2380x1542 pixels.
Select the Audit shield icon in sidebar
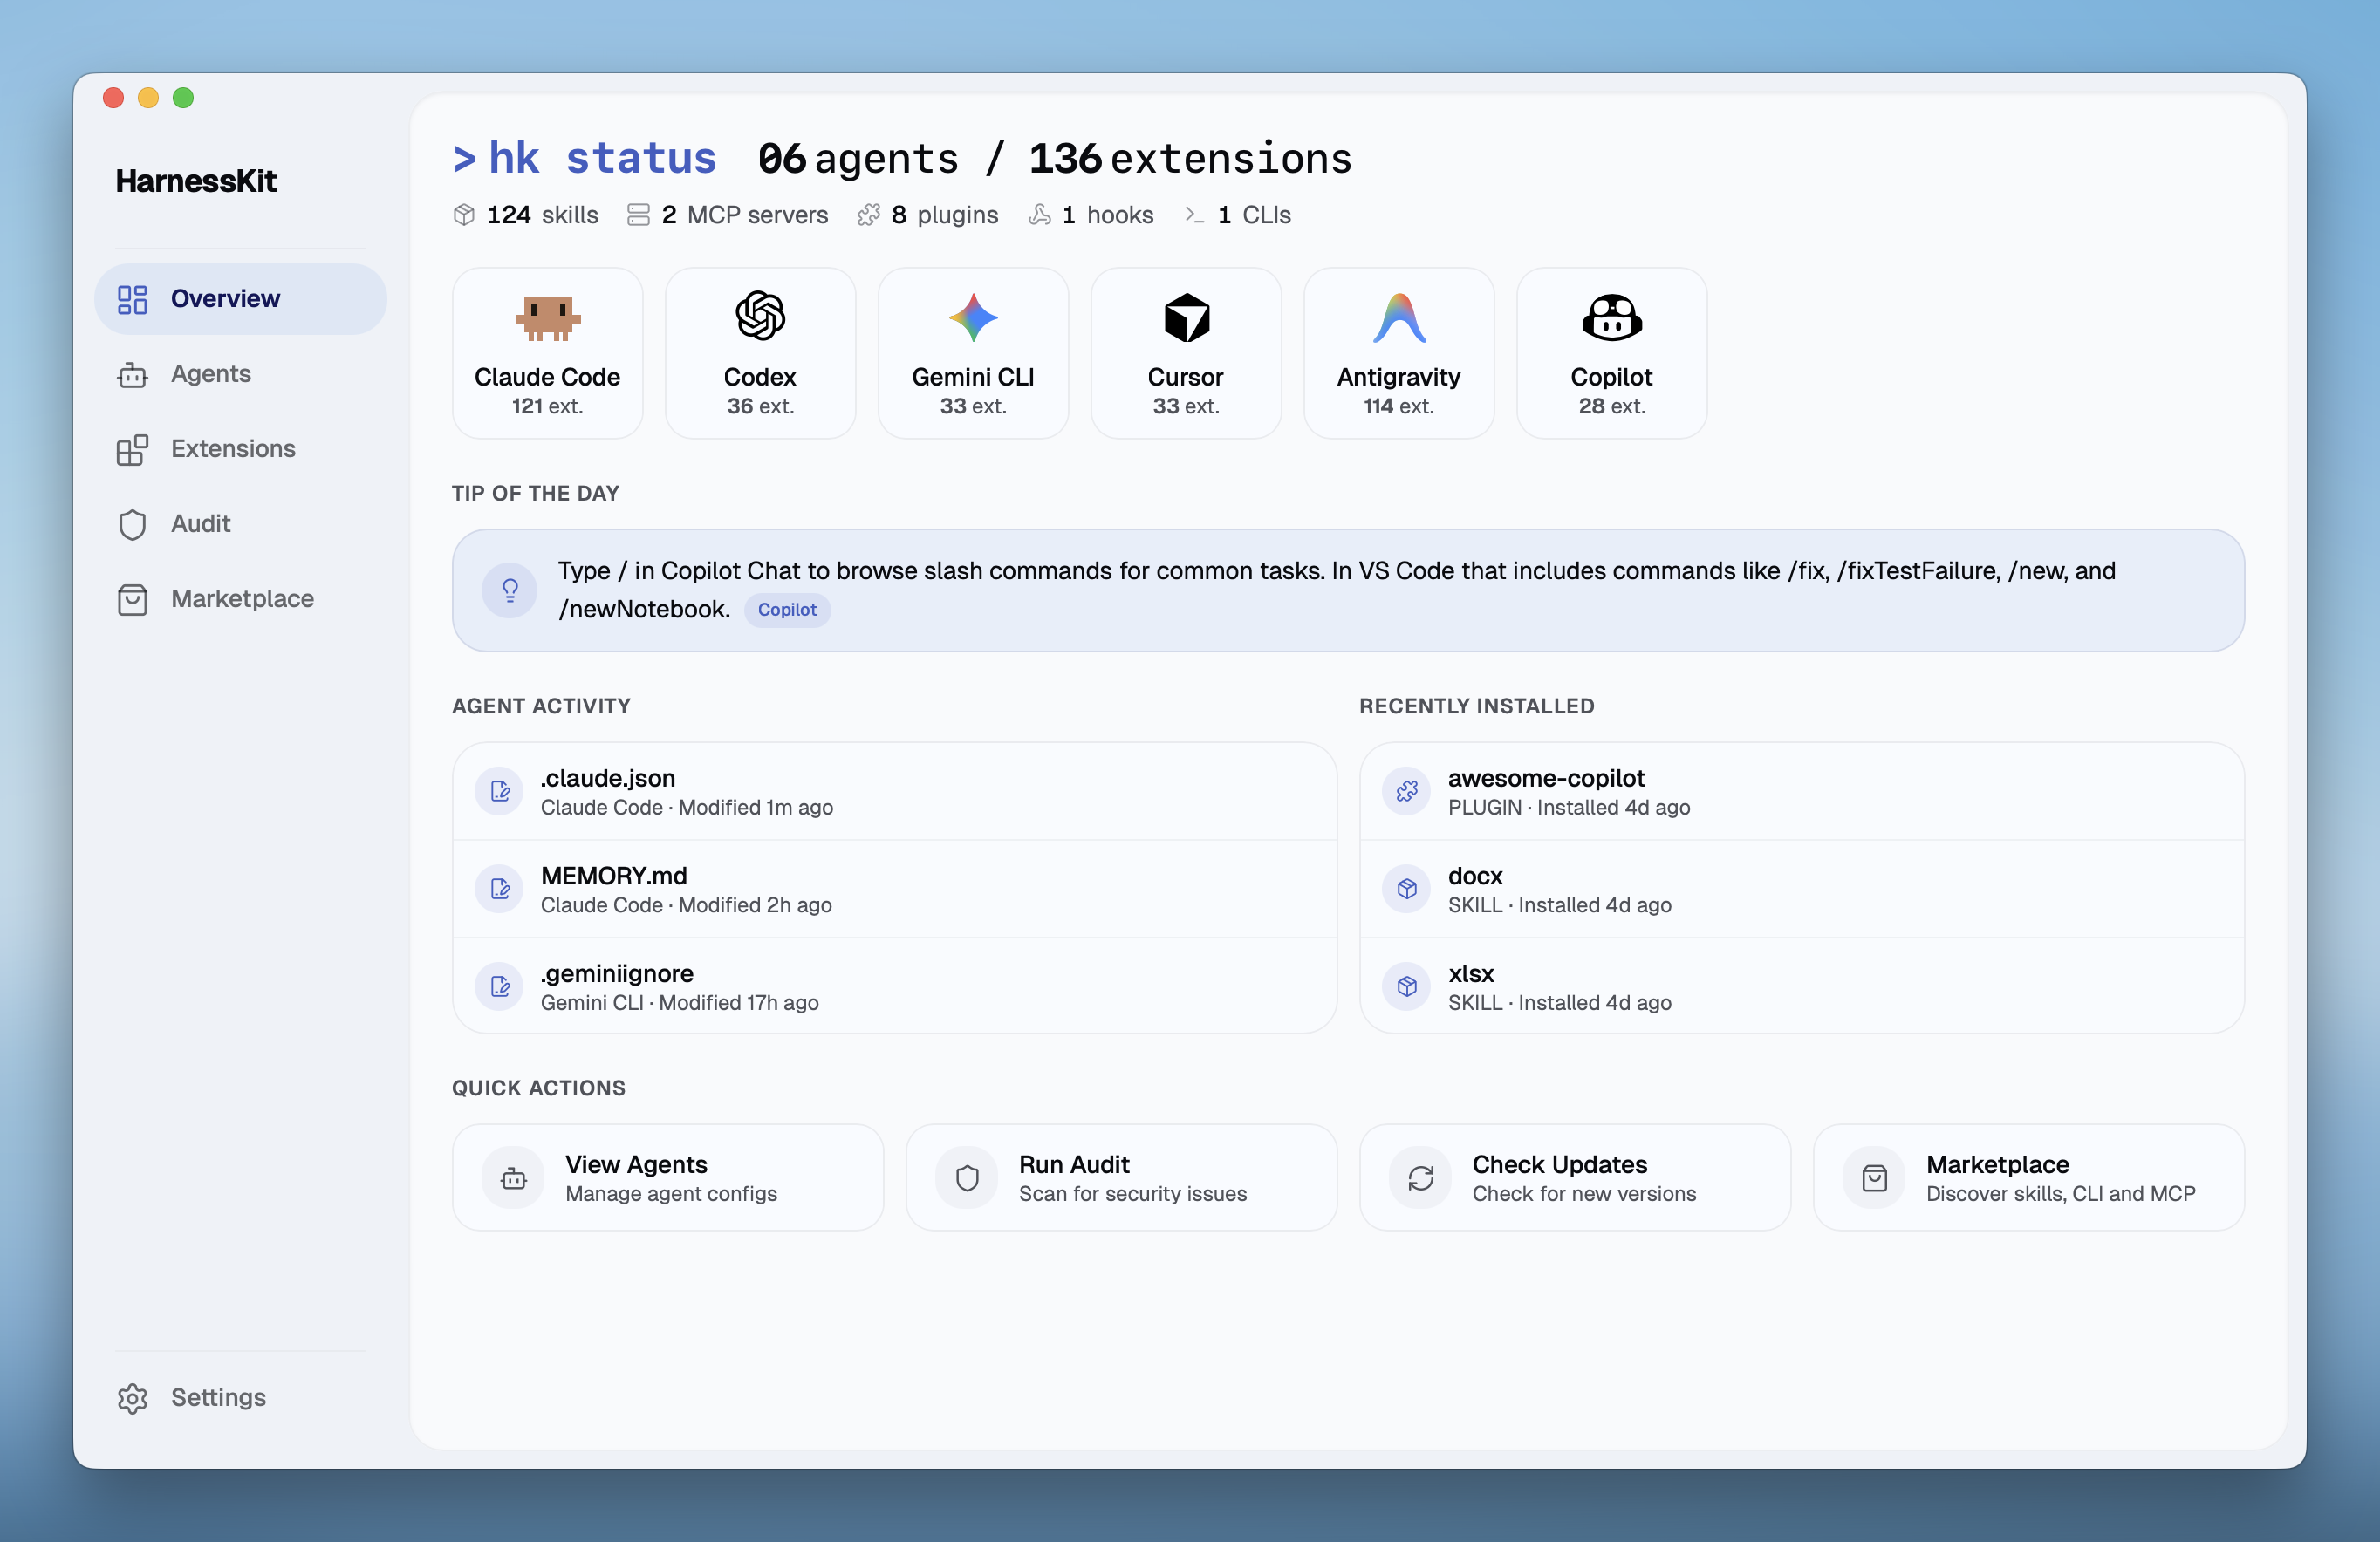133,524
